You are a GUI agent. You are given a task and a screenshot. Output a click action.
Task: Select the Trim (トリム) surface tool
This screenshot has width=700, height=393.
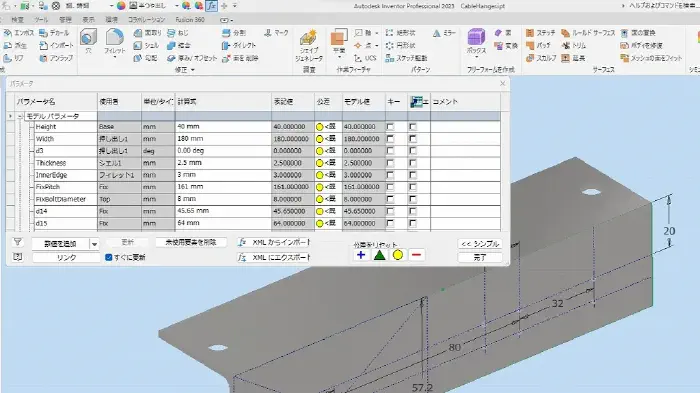574,46
